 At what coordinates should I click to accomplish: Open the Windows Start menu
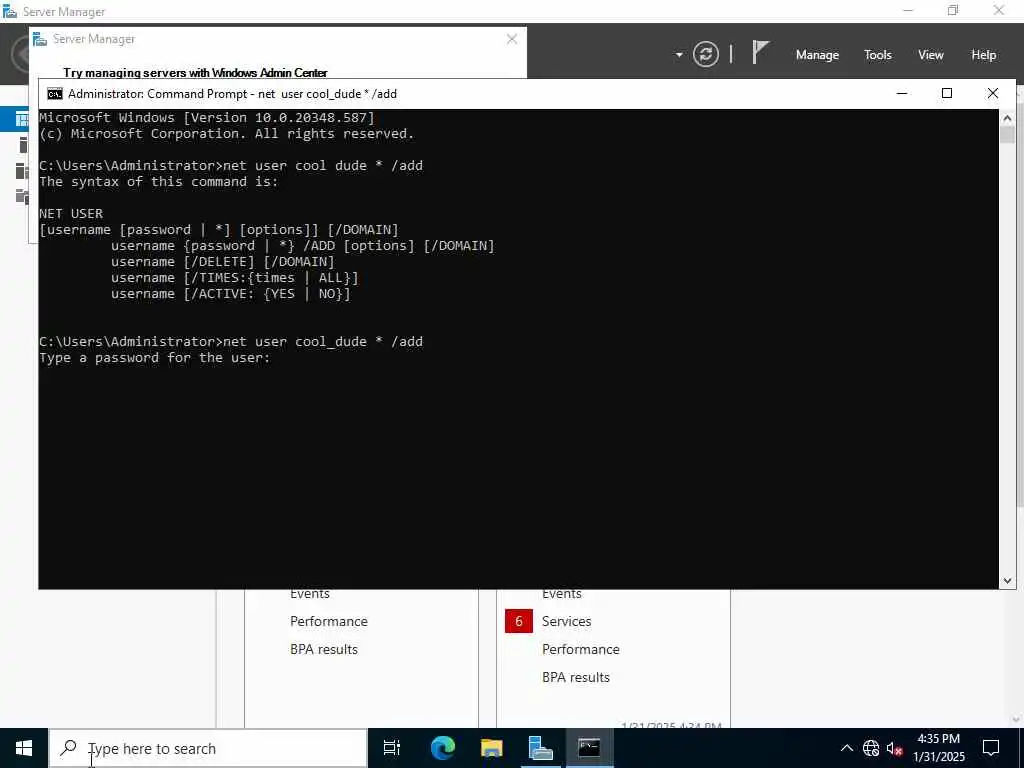24,748
